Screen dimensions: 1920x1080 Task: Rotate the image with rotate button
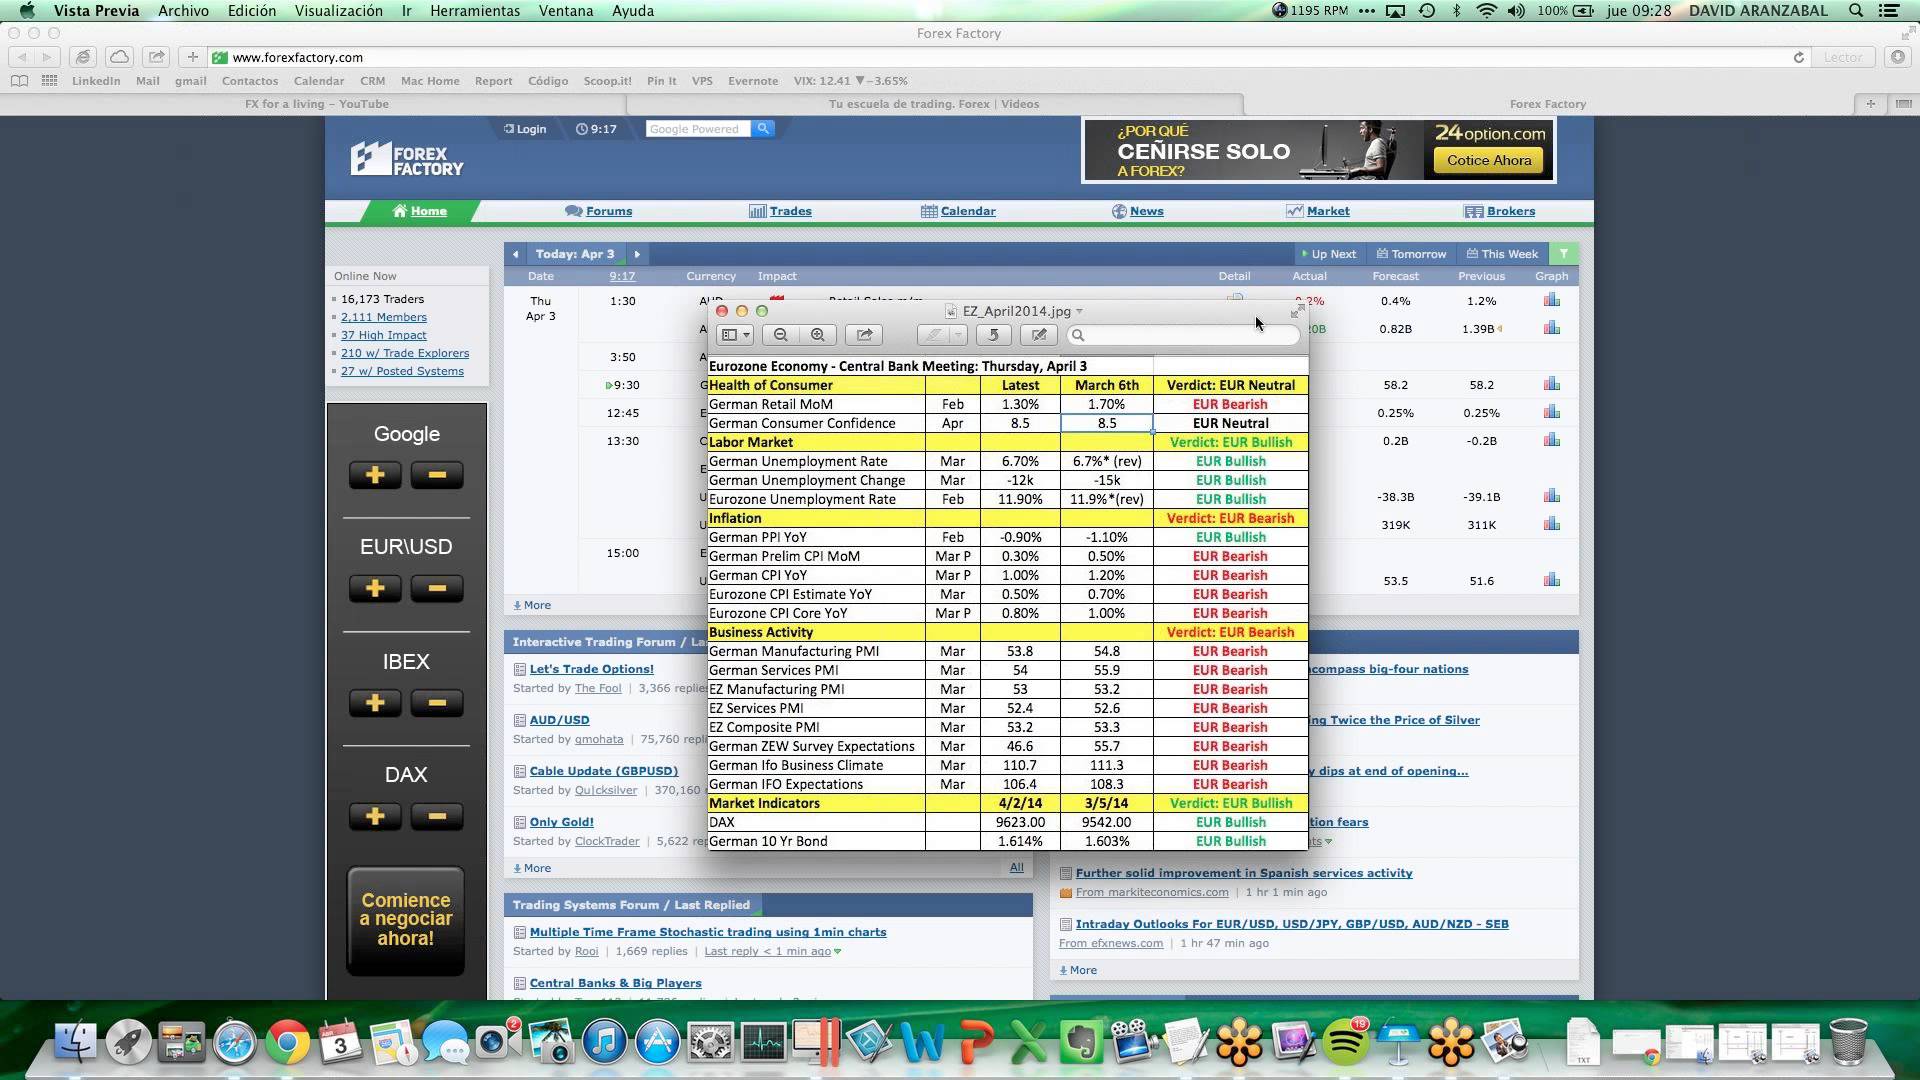[993, 336]
